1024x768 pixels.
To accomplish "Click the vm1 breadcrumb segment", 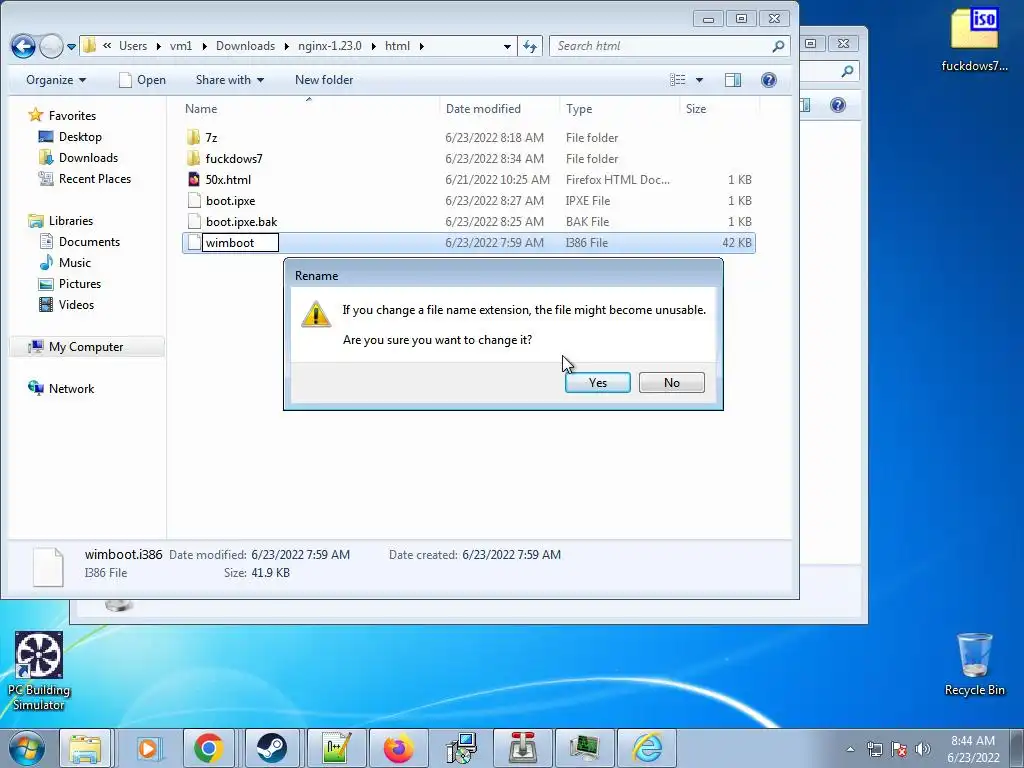I will click(x=181, y=46).
